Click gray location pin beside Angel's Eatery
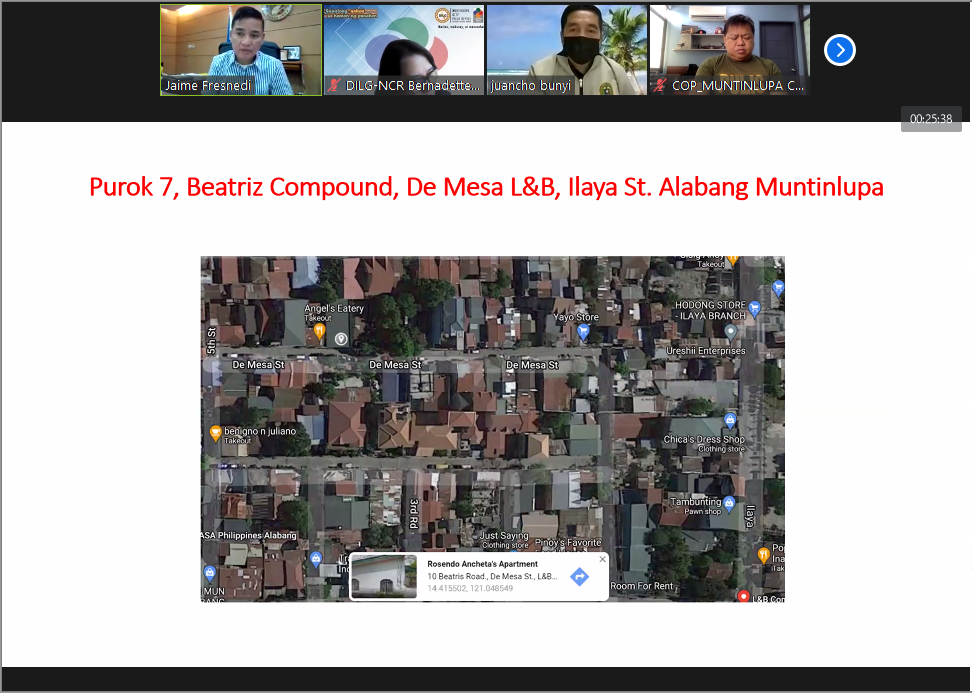The width and height of the screenshot is (972, 693). [x=341, y=339]
